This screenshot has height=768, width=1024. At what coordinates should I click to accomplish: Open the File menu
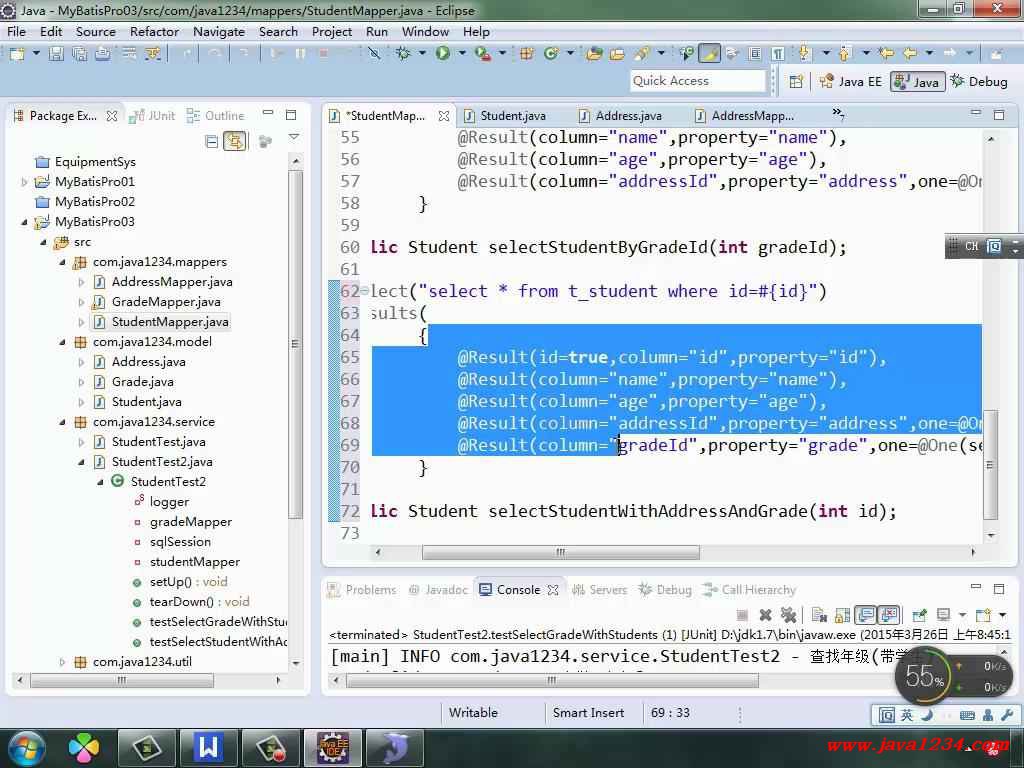point(16,31)
